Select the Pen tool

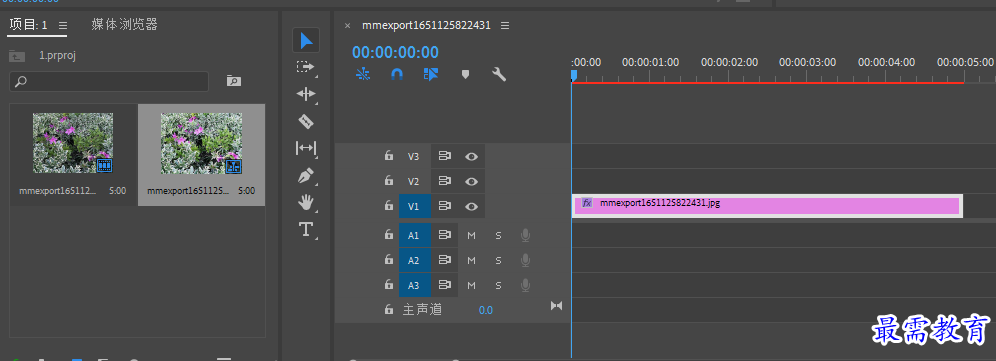306,175
